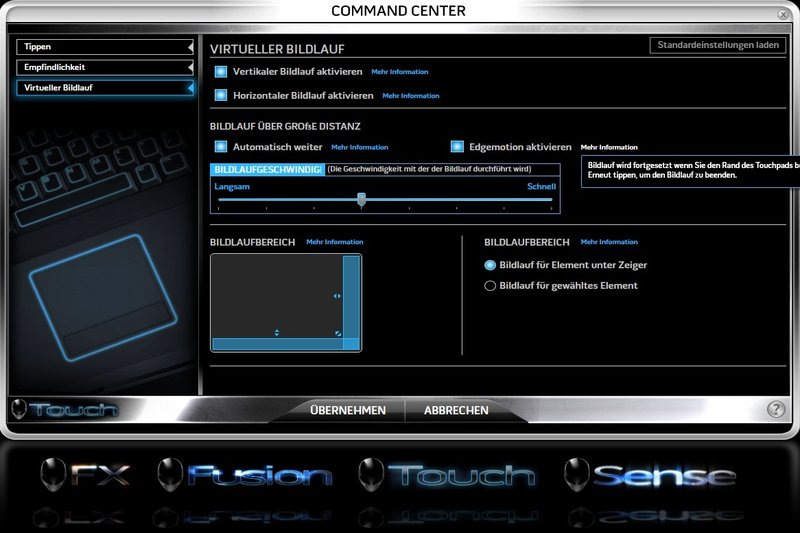Open Mehr Information for Automatisch weiter
The height and width of the screenshot is (533, 800).
click(360, 147)
